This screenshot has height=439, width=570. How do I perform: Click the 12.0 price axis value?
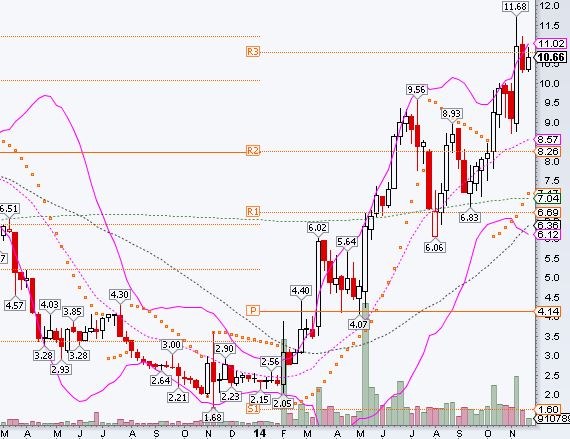point(549,6)
